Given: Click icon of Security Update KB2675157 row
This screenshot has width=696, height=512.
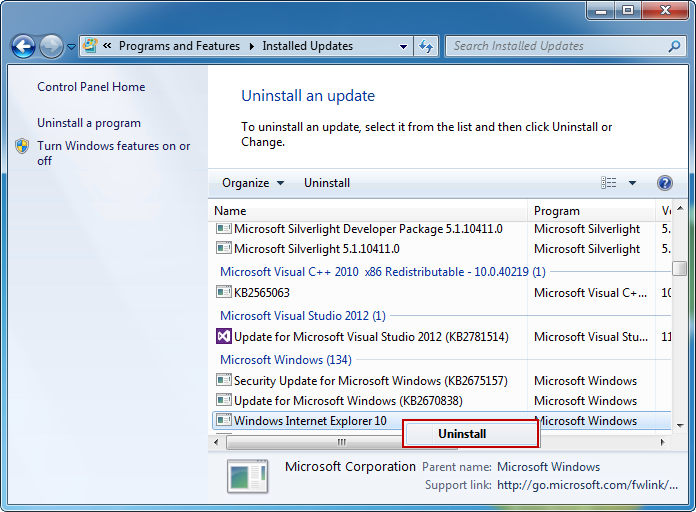Looking at the screenshot, I should click(x=224, y=380).
